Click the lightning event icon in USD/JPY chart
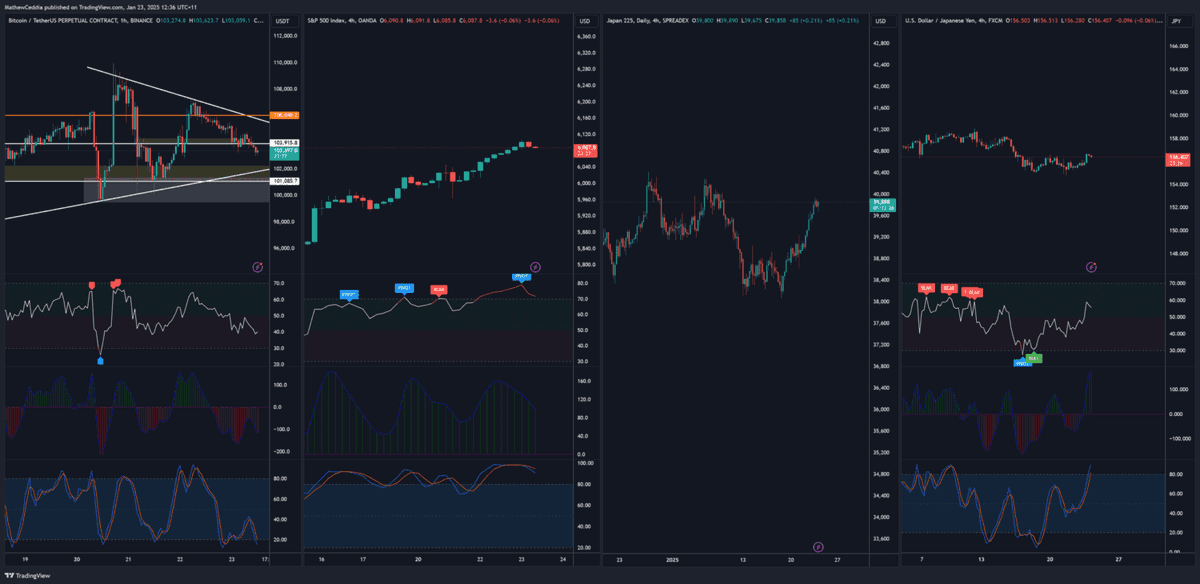The image size is (1200, 584). pyautogui.click(x=1091, y=267)
